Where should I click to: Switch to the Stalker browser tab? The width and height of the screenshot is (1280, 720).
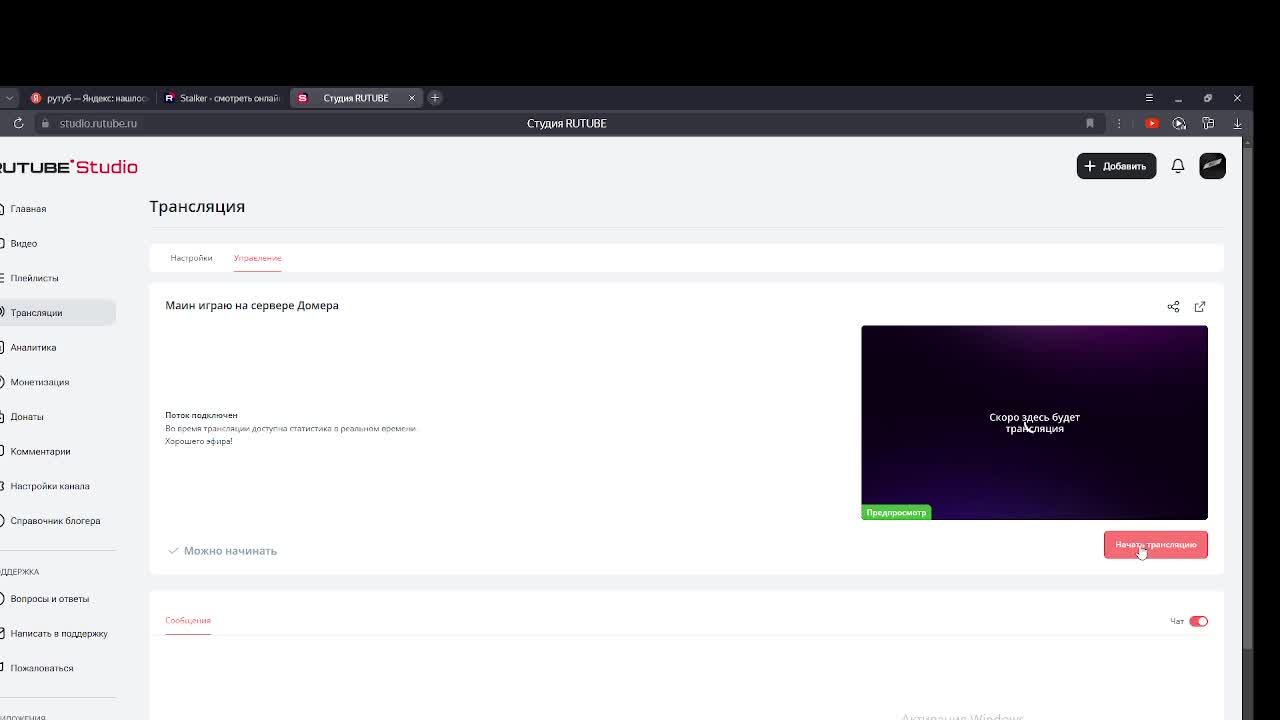(x=222, y=98)
